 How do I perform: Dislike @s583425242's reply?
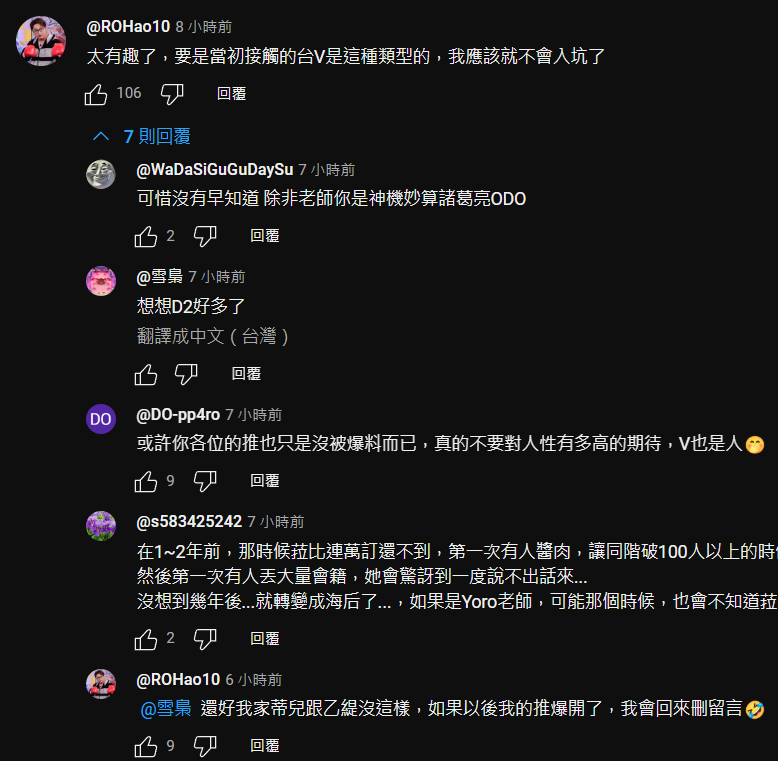(x=205, y=639)
